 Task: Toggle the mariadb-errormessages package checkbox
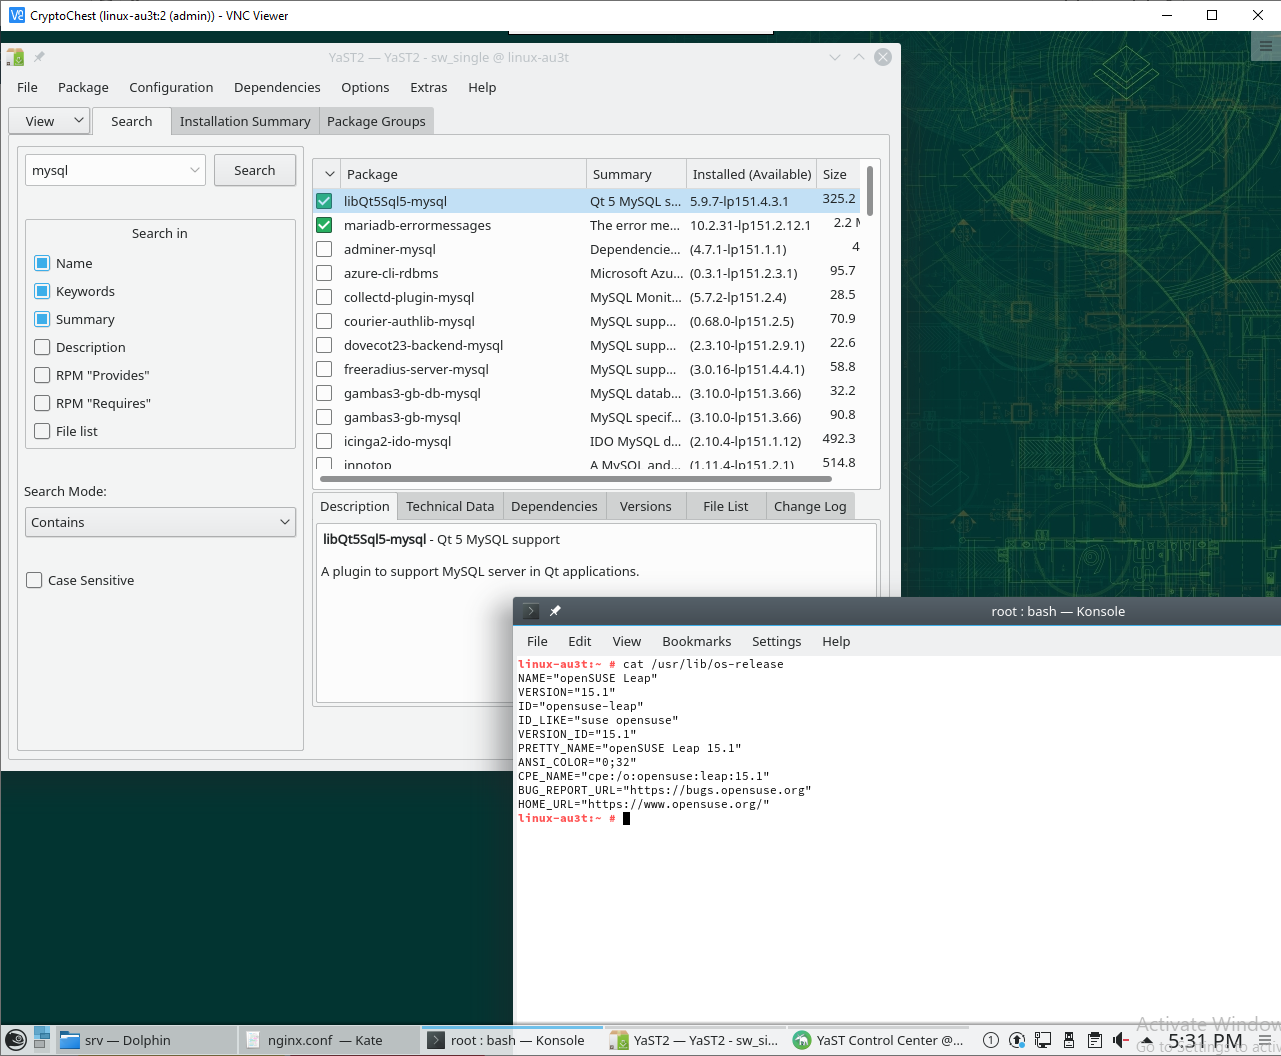324,225
